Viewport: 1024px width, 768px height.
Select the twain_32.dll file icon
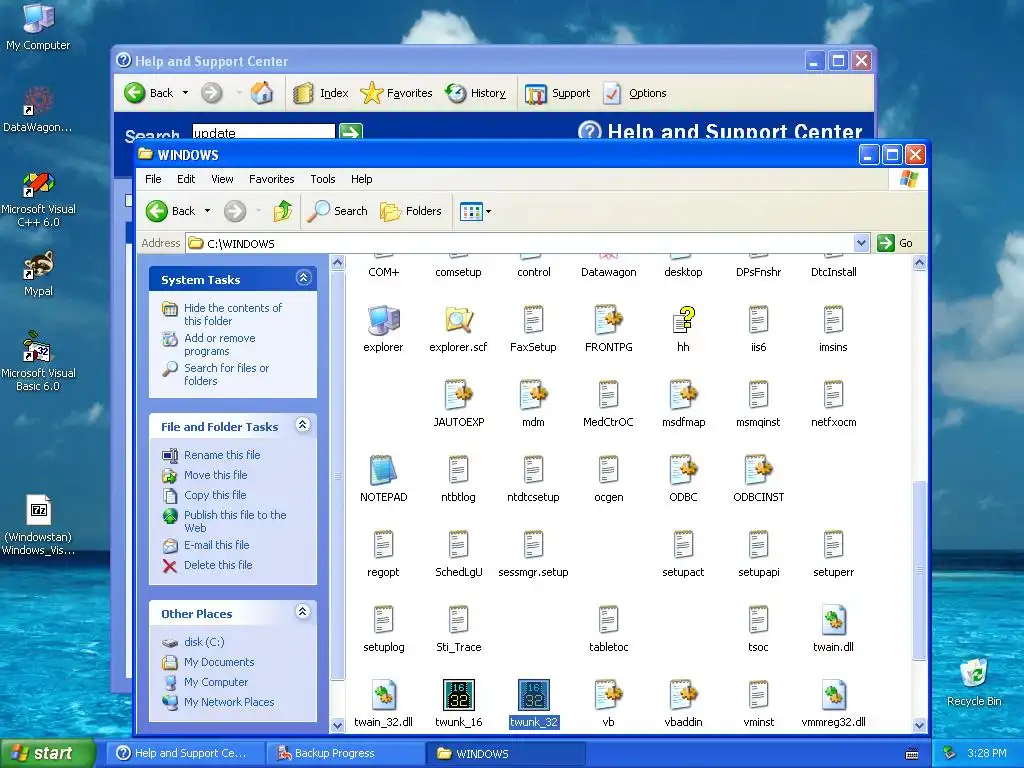pos(383,695)
